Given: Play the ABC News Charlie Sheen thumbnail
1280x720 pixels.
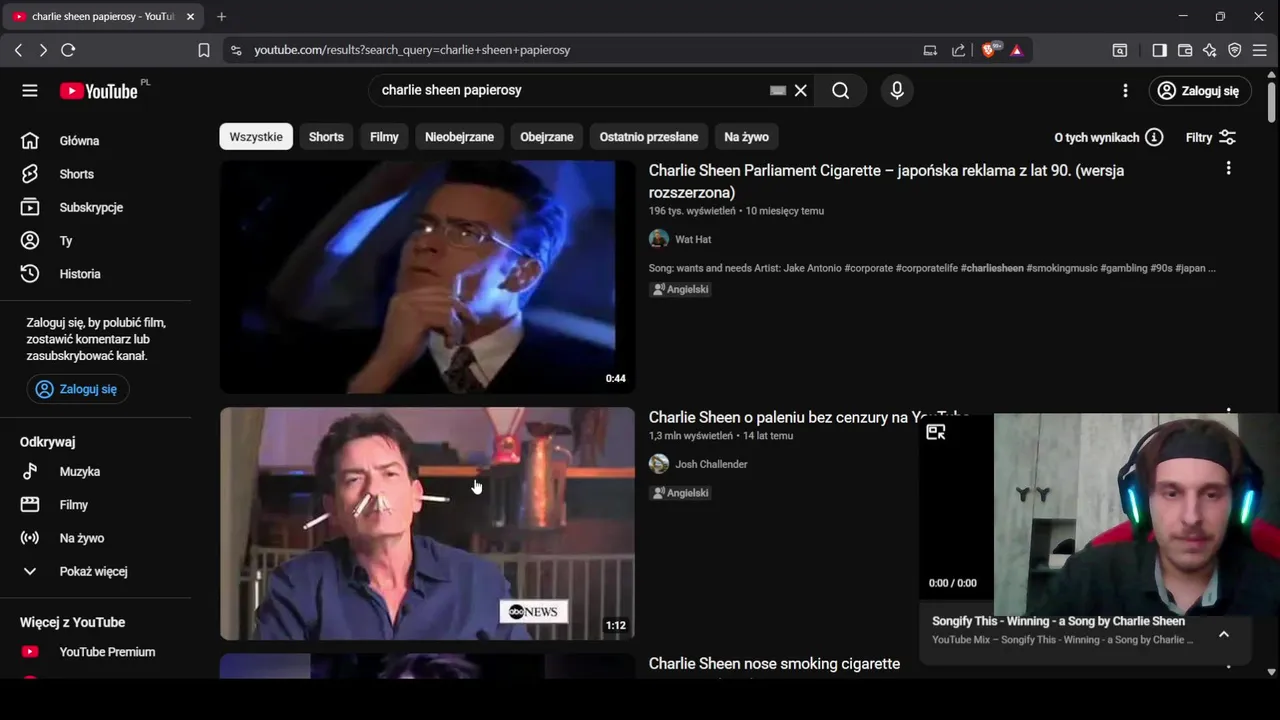Looking at the screenshot, I should [x=427, y=523].
